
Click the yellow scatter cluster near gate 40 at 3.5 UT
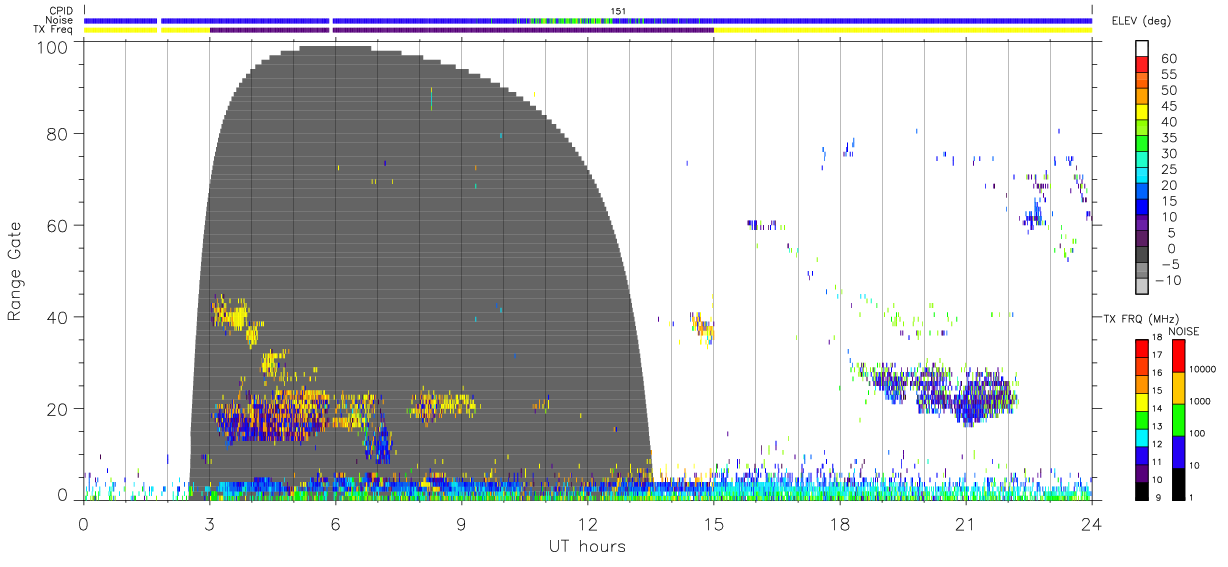point(232,315)
